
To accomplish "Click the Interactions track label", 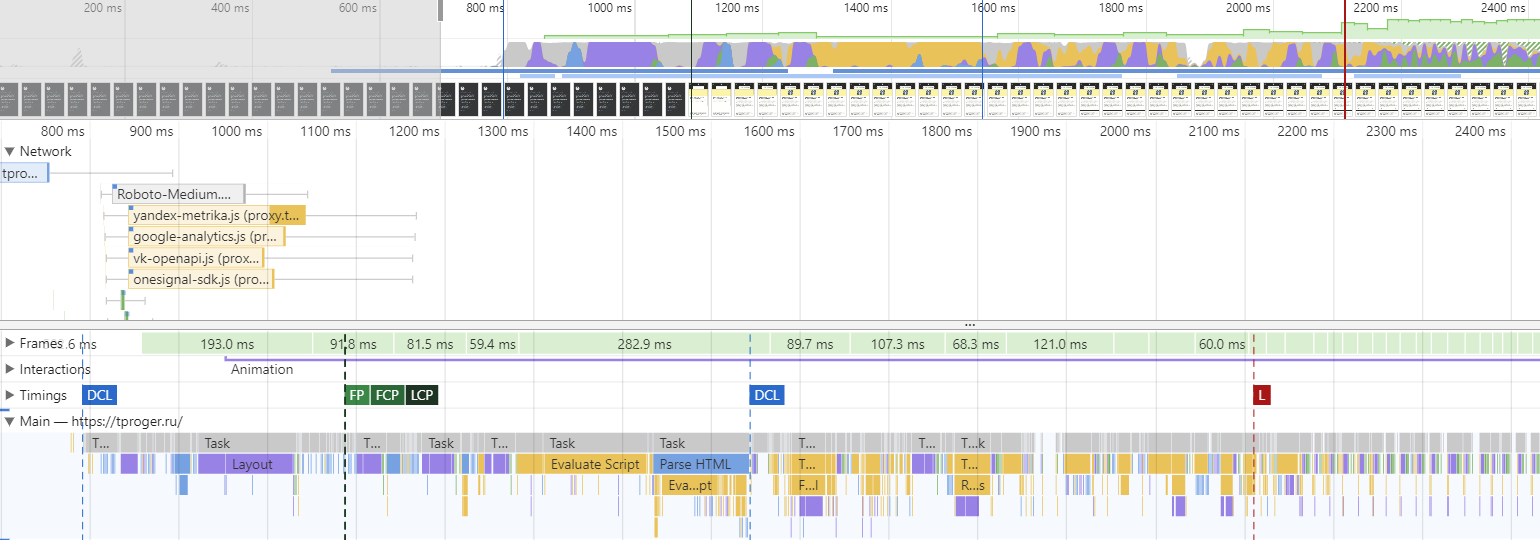I will 55,369.
